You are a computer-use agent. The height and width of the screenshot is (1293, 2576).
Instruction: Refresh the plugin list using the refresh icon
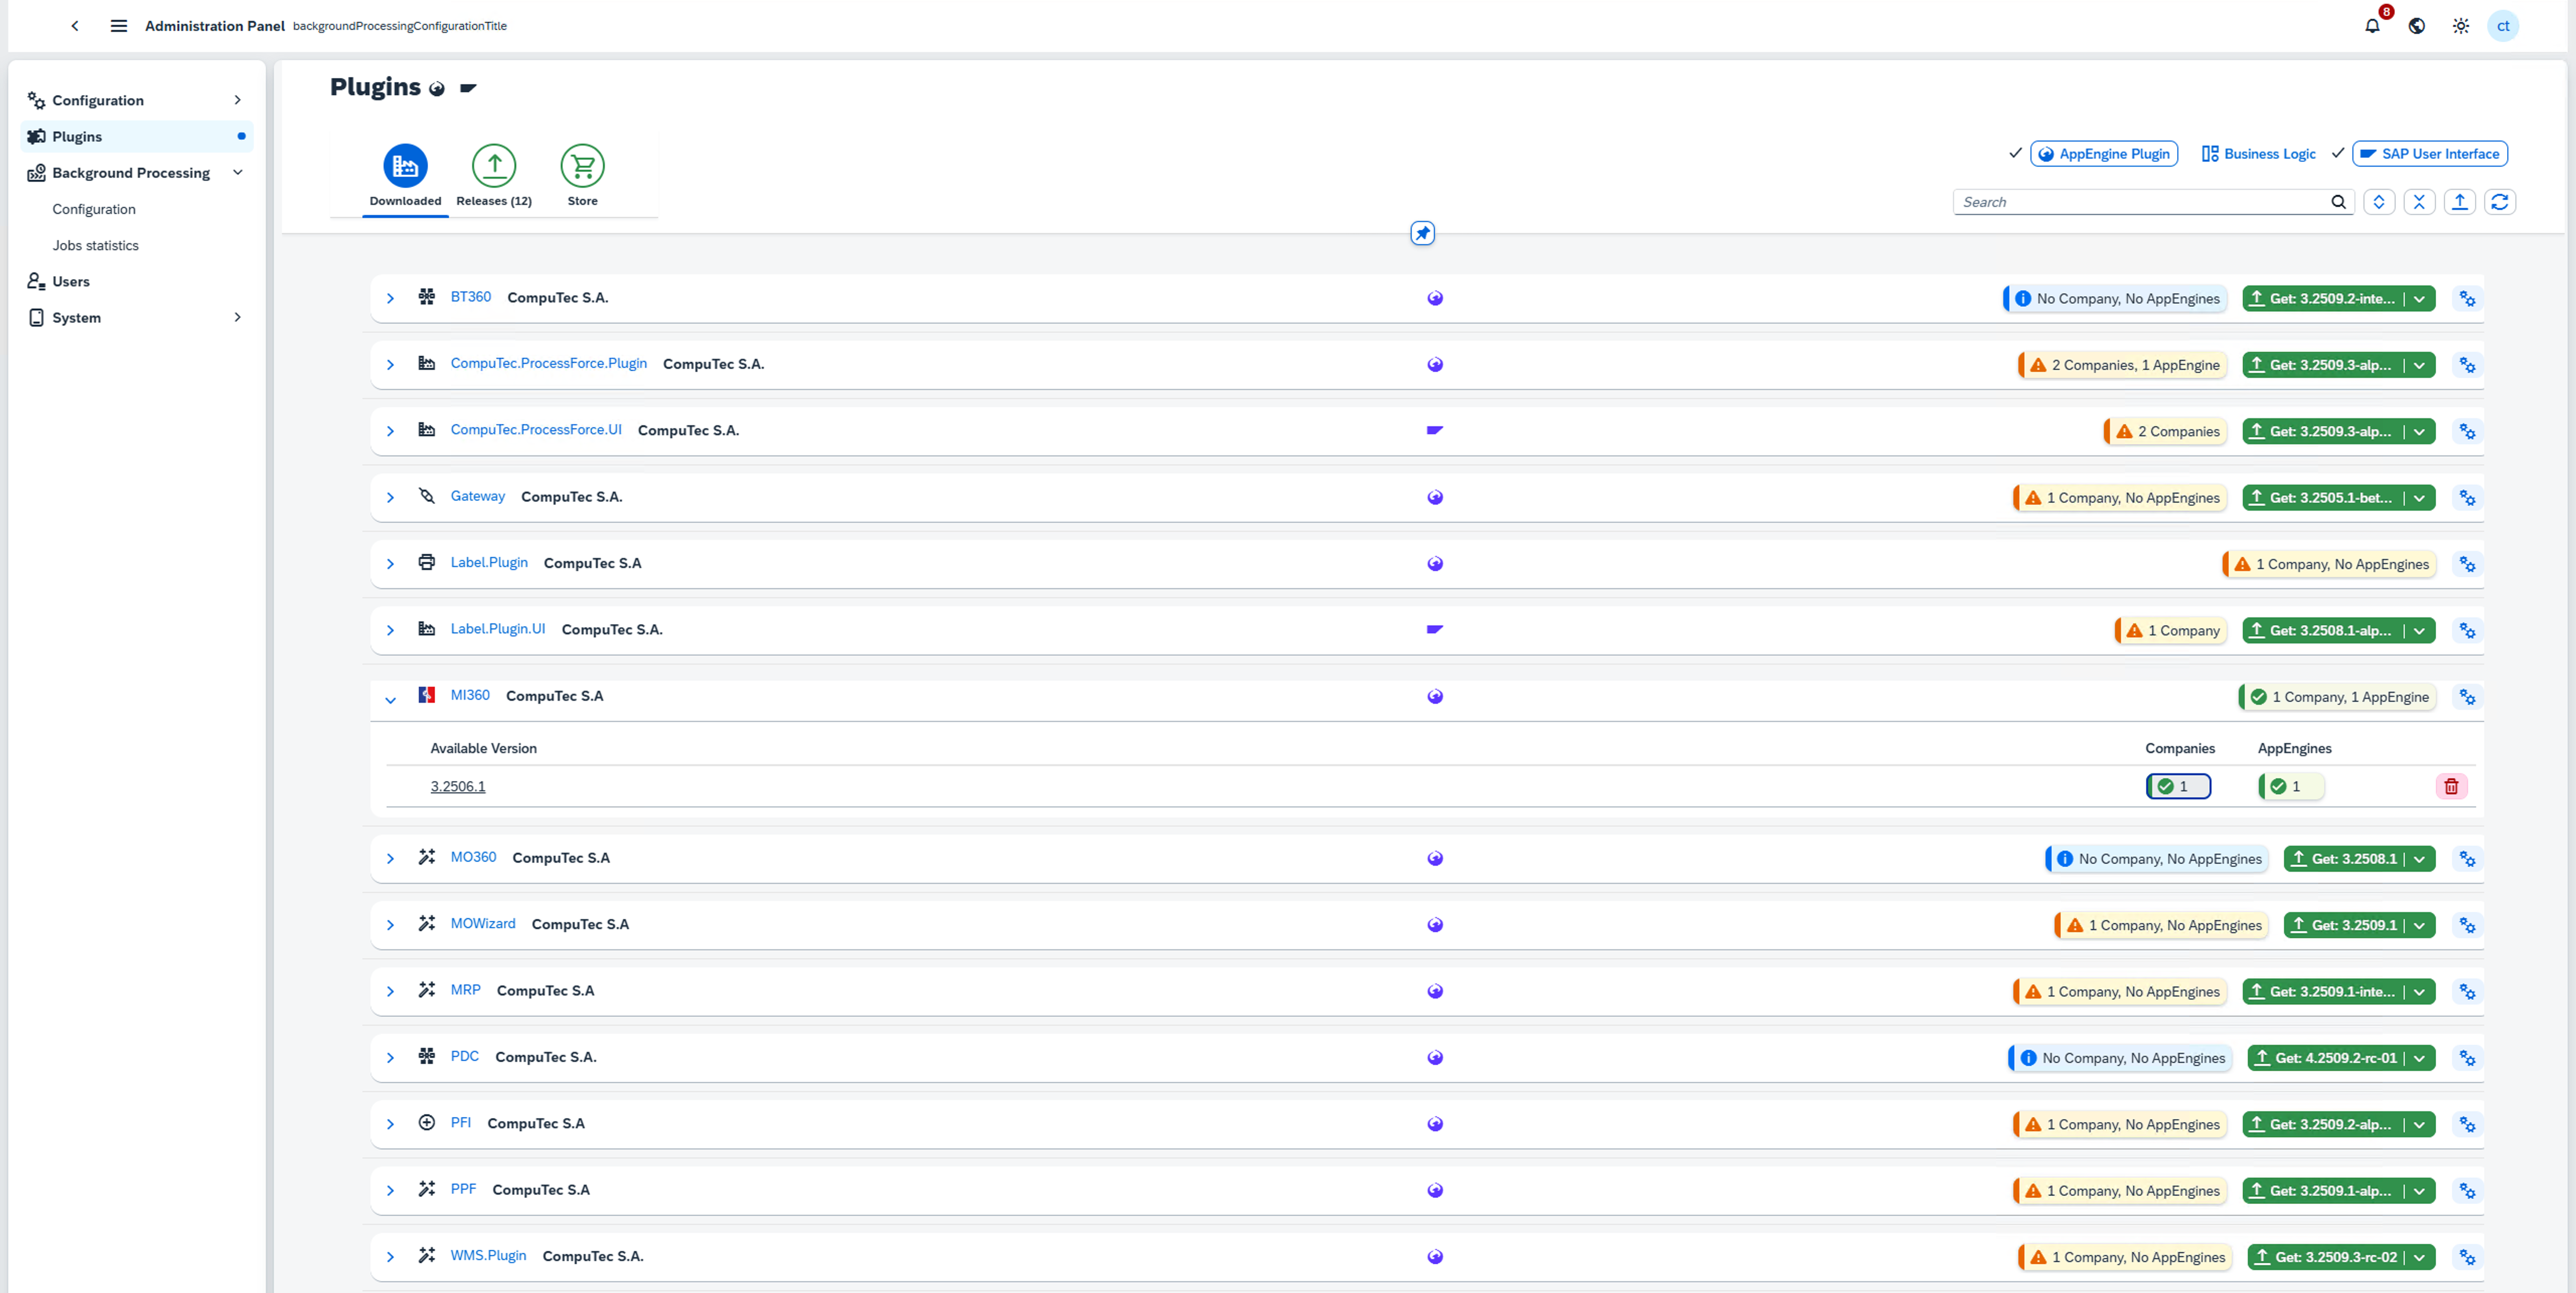coord(2501,201)
